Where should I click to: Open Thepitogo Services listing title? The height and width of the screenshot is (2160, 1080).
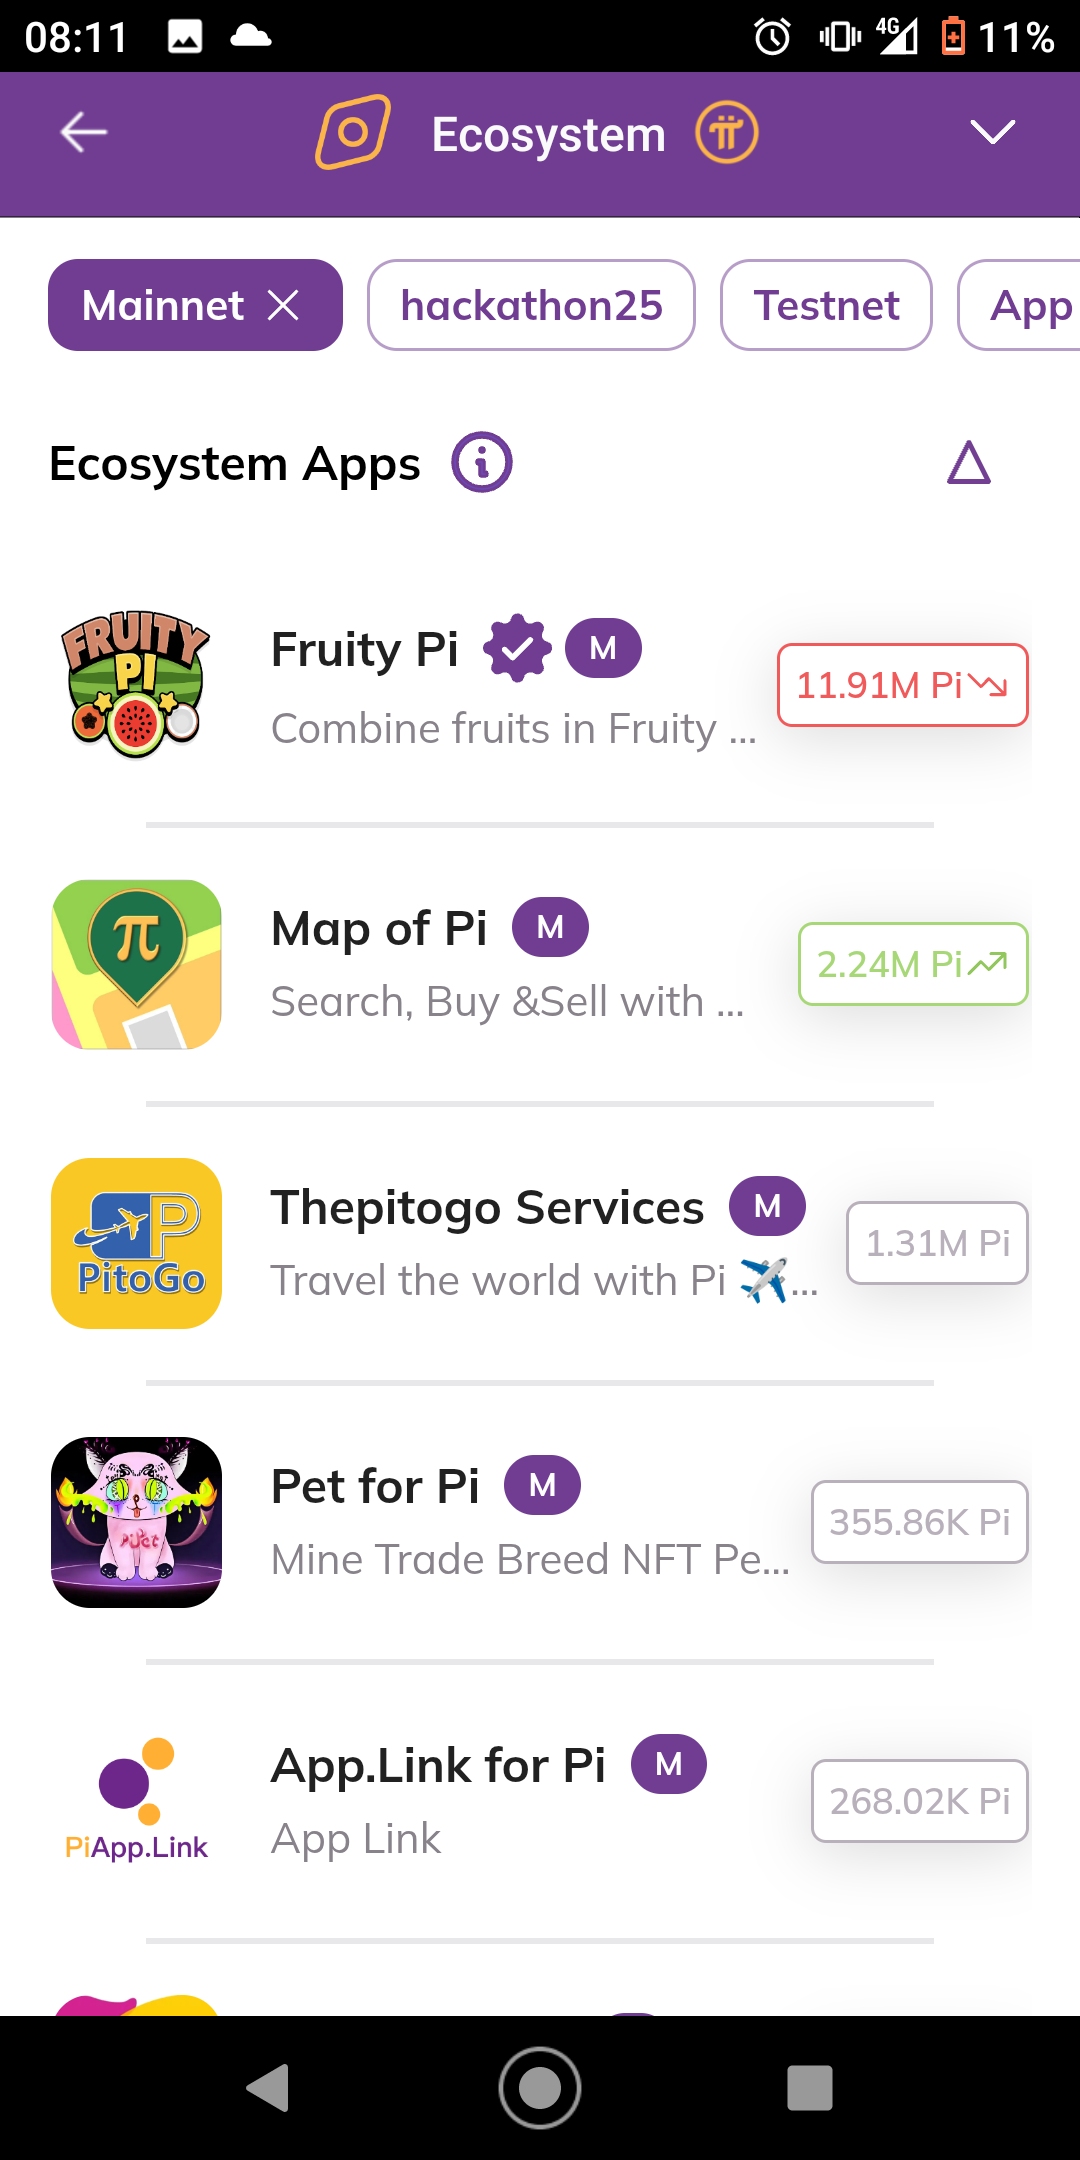(487, 1207)
